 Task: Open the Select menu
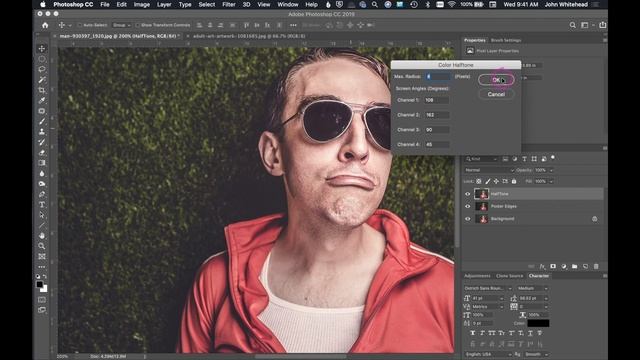point(207,4)
